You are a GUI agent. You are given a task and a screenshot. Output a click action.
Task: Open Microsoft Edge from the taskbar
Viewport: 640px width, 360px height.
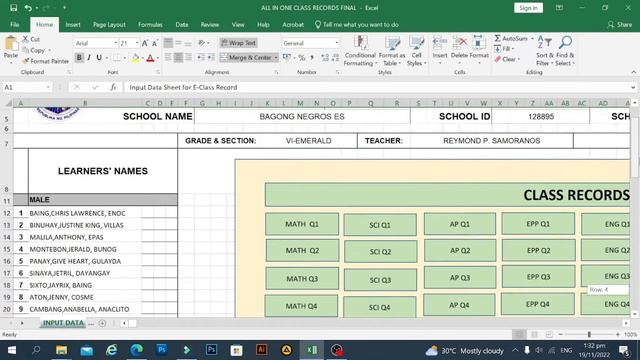click(136, 350)
